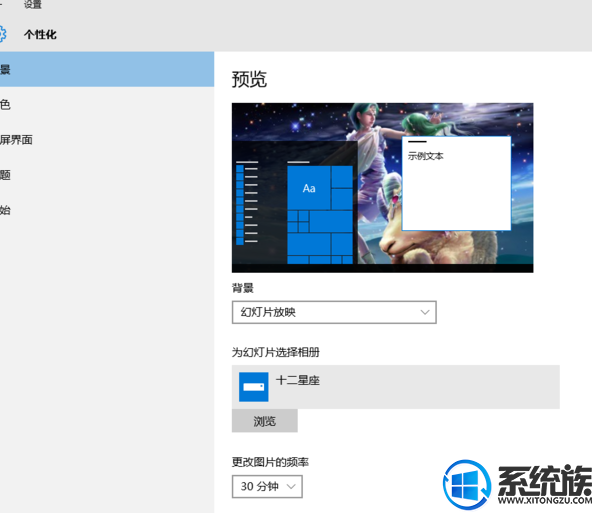
Task: Click the 个性化 title text
Action: (40, 35)
